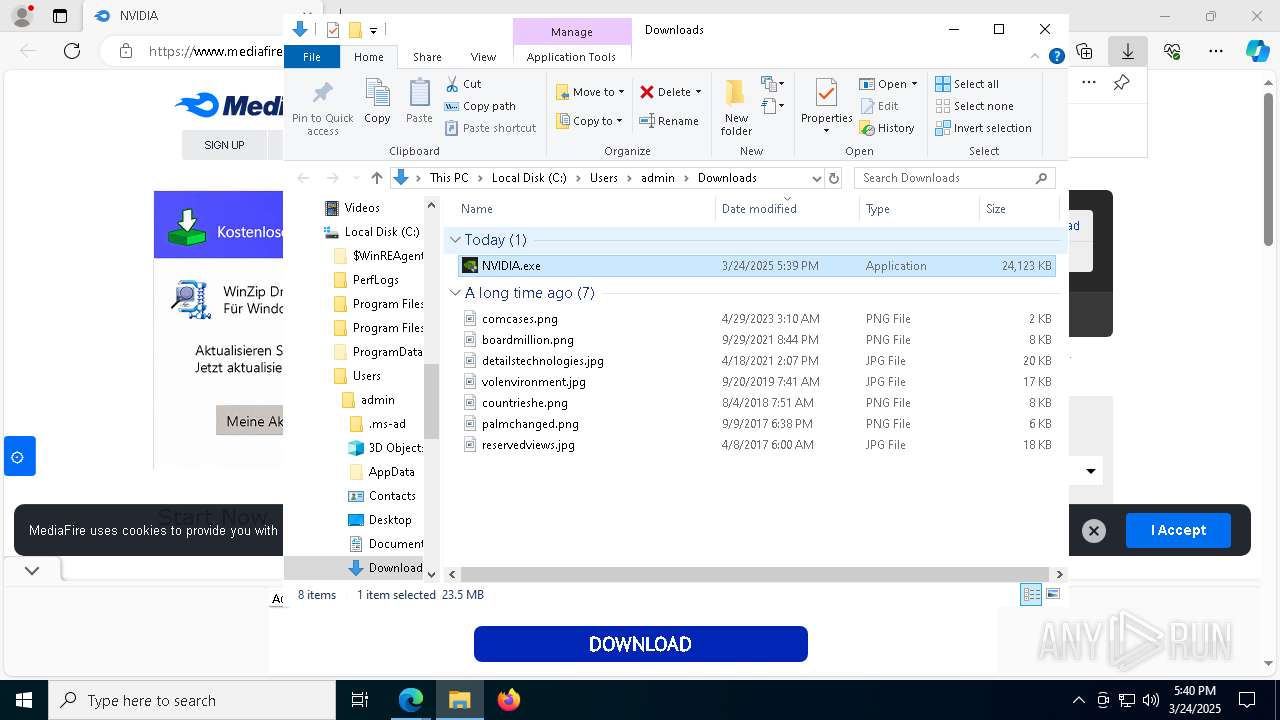This screenshot has width=1280, height=720.
Task: Sort by the Name column header
Action: (584, 209)
